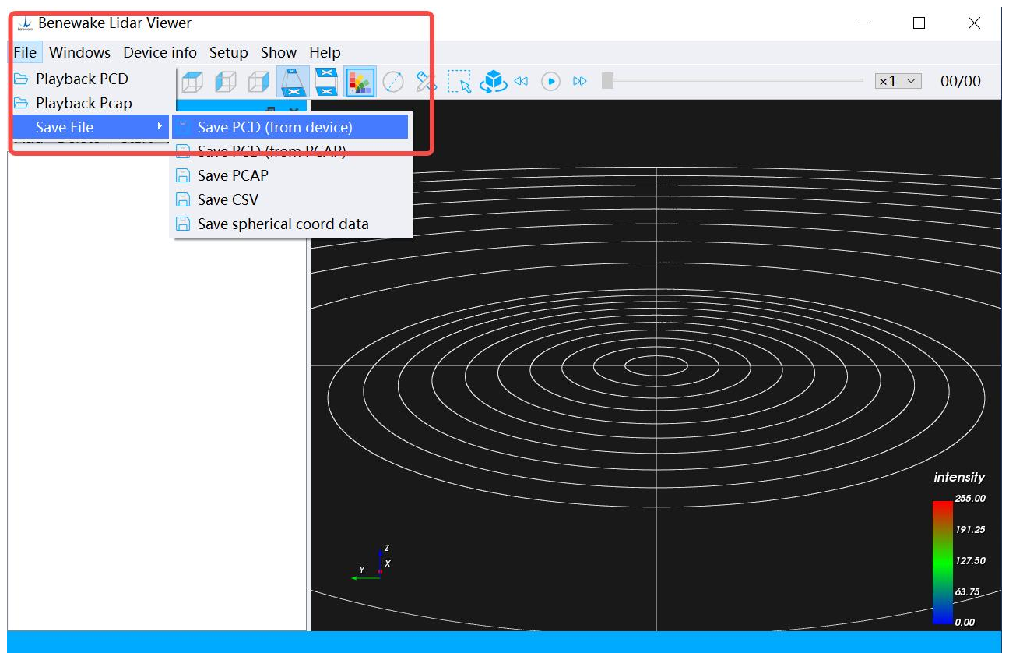
Task: Click the playback progress slider handle
Action: coord(607,81)
